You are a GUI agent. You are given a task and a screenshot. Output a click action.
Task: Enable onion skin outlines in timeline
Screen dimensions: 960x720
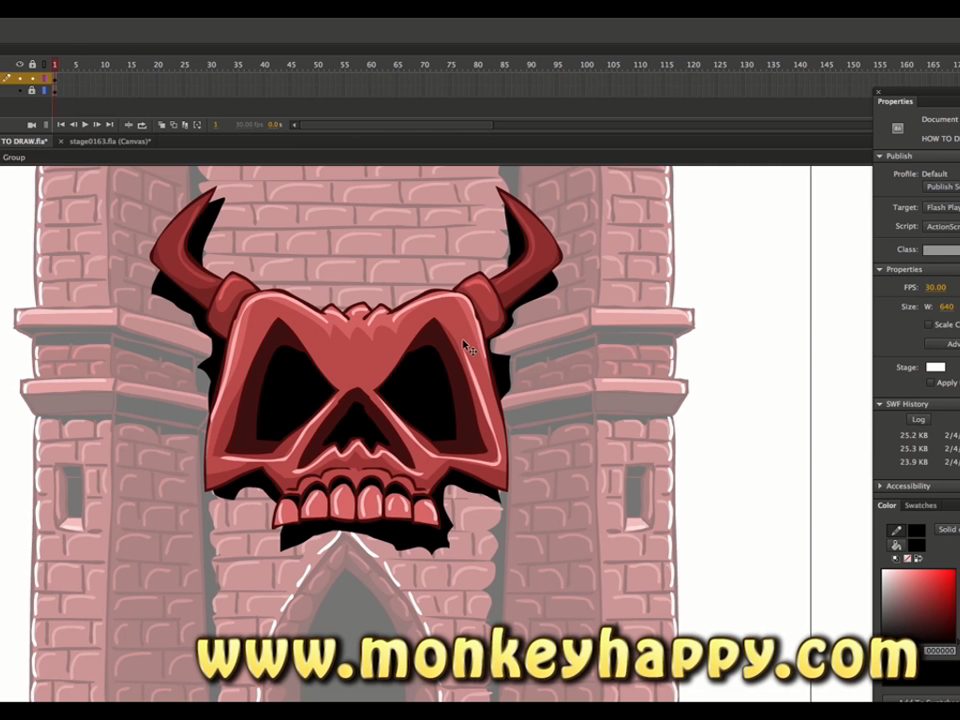(x=173, y=125)
